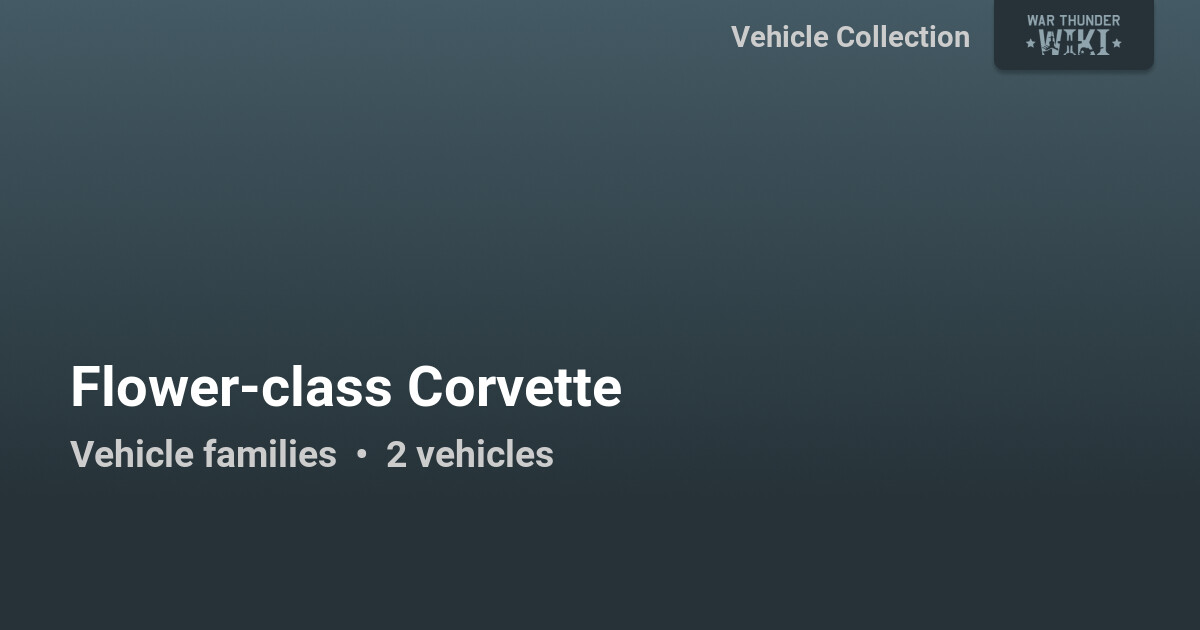
Task: Click the 2 vehicles count text
Action: (470, 454)
